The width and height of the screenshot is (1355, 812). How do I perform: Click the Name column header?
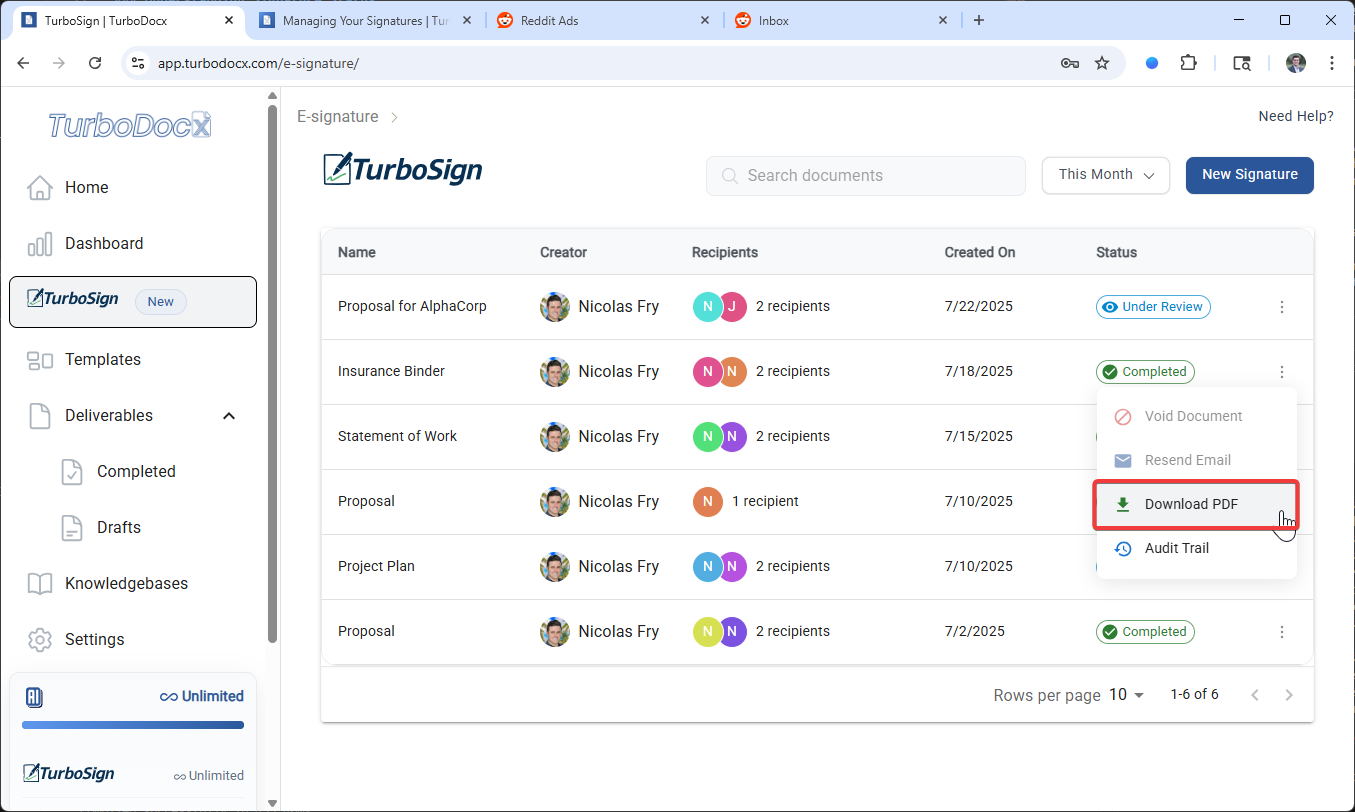pos(357,253)
